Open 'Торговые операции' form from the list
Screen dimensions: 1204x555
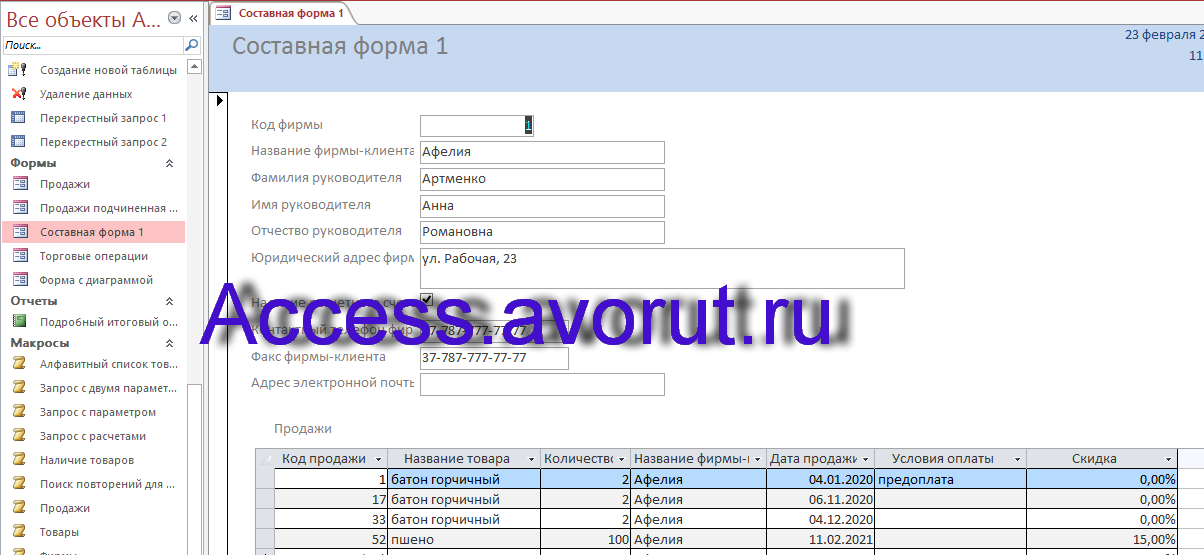(94, 256)
